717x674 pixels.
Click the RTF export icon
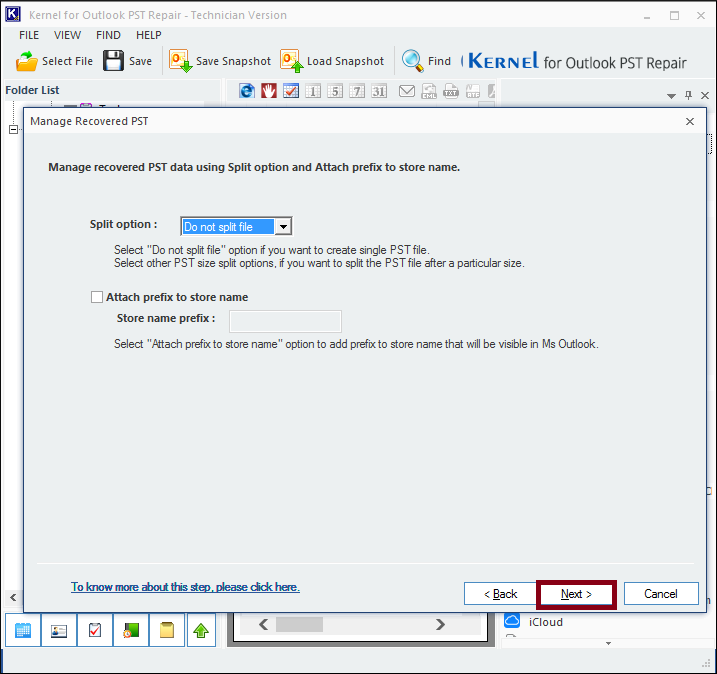tap(473, 91)
